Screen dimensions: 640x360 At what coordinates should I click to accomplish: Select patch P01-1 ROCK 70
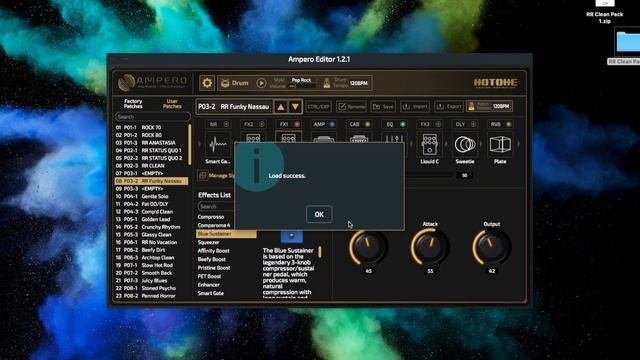151,127
